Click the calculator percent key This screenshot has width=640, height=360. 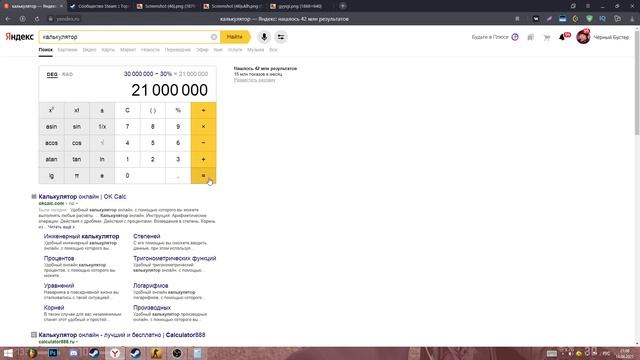178,110
